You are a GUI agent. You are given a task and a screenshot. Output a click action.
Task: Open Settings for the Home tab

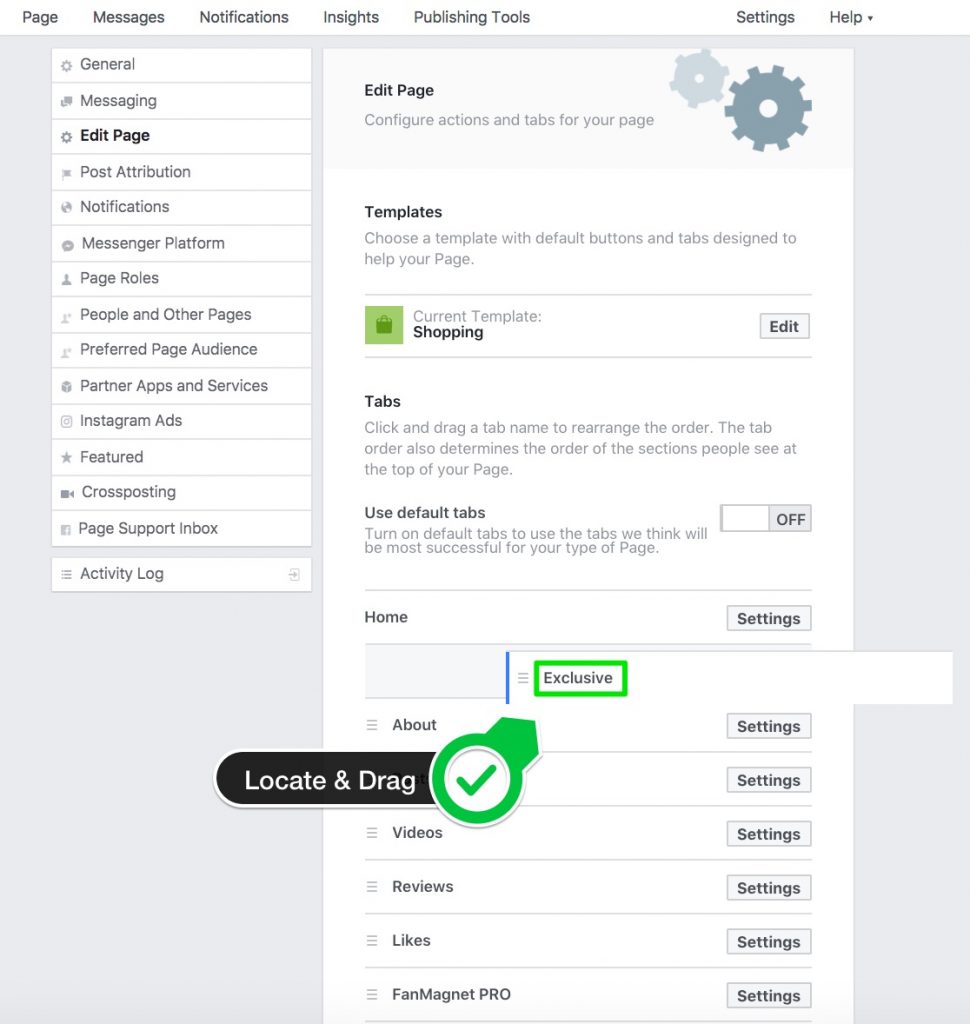pyautogui.click(x=769, y=618)
